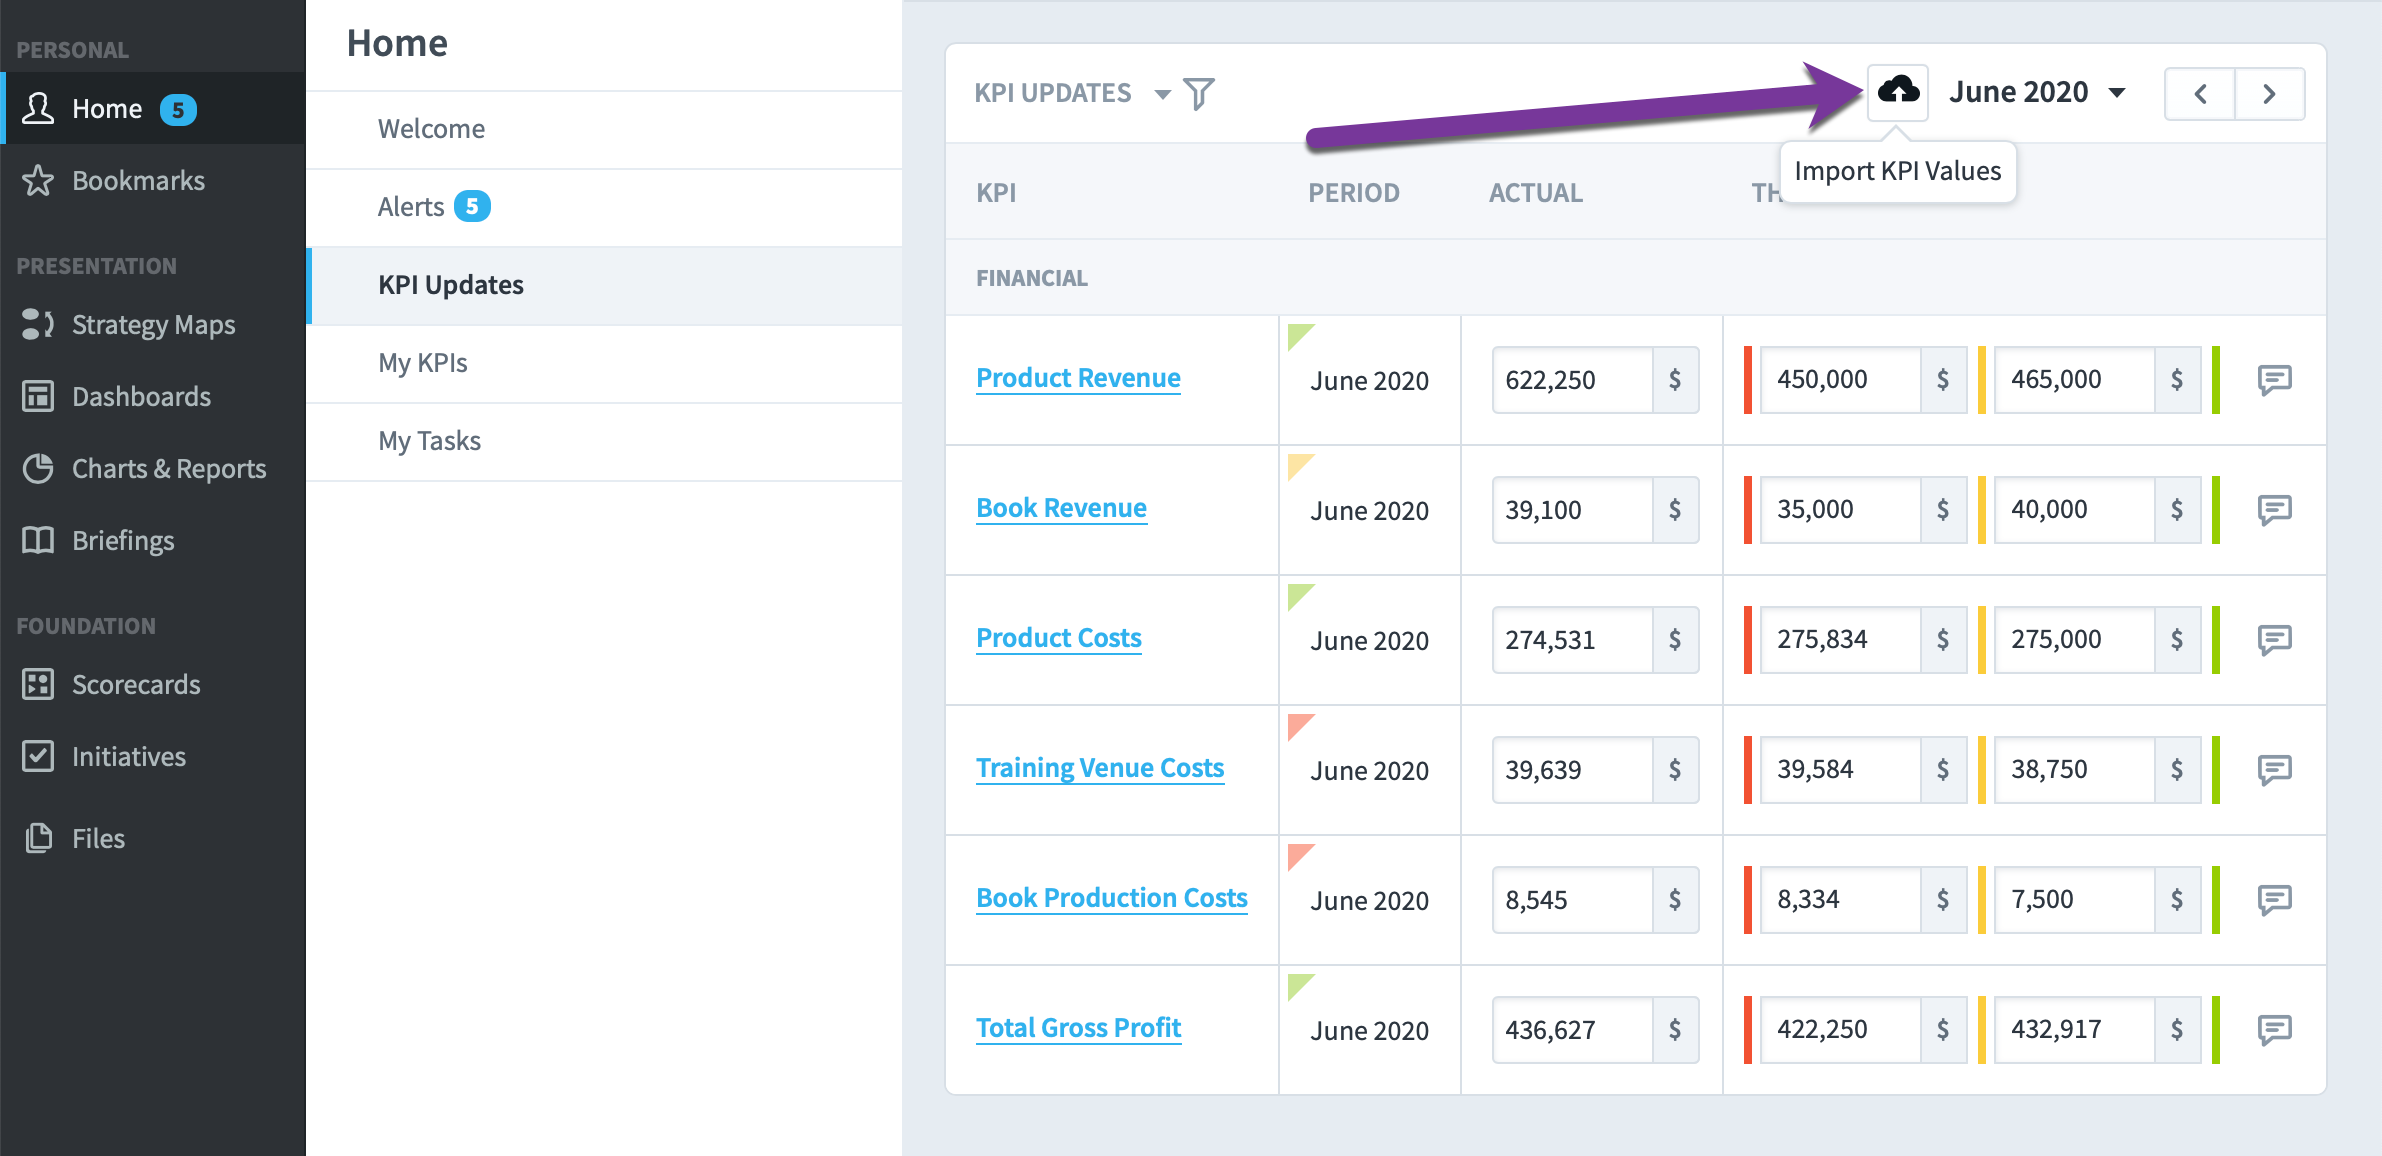
Task: Expand the KPI UPDATES dropdown arrow
Action: coord(1162,94)
